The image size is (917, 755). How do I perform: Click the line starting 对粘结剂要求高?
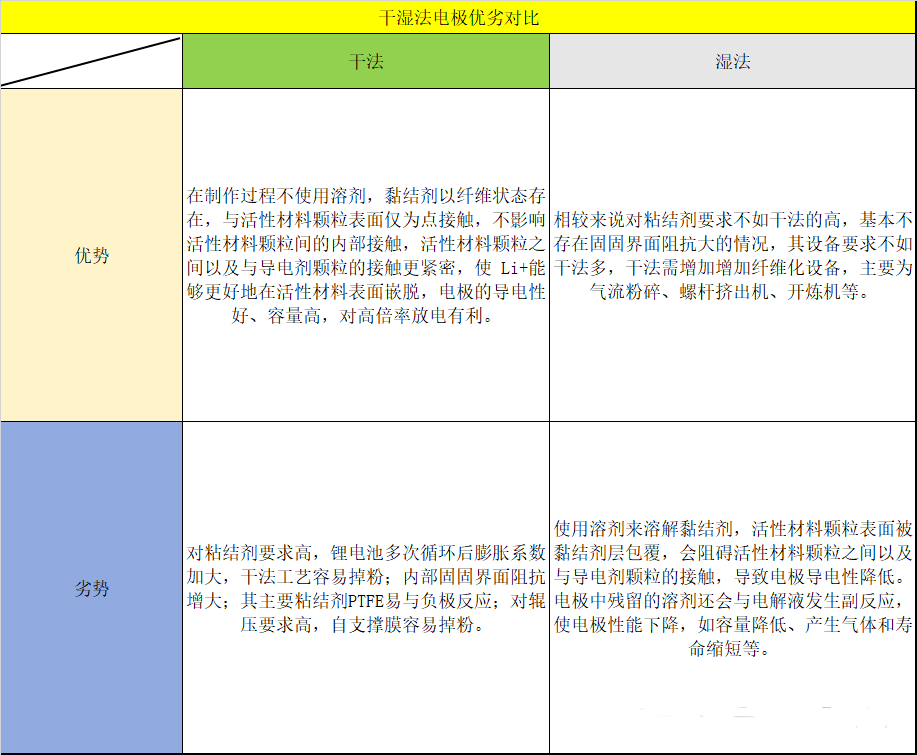coord(365,552)
